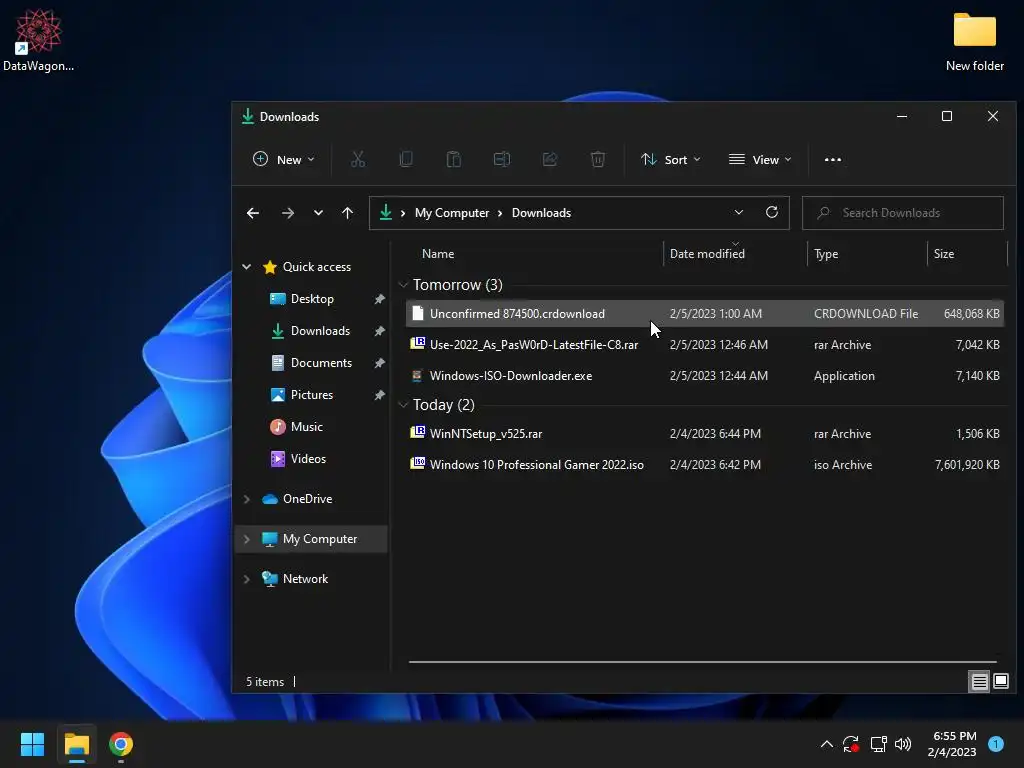Click the Copy icon in toolbar
Image resolution: width=1024 pixels, height=768 pixels.
[406, 159]
